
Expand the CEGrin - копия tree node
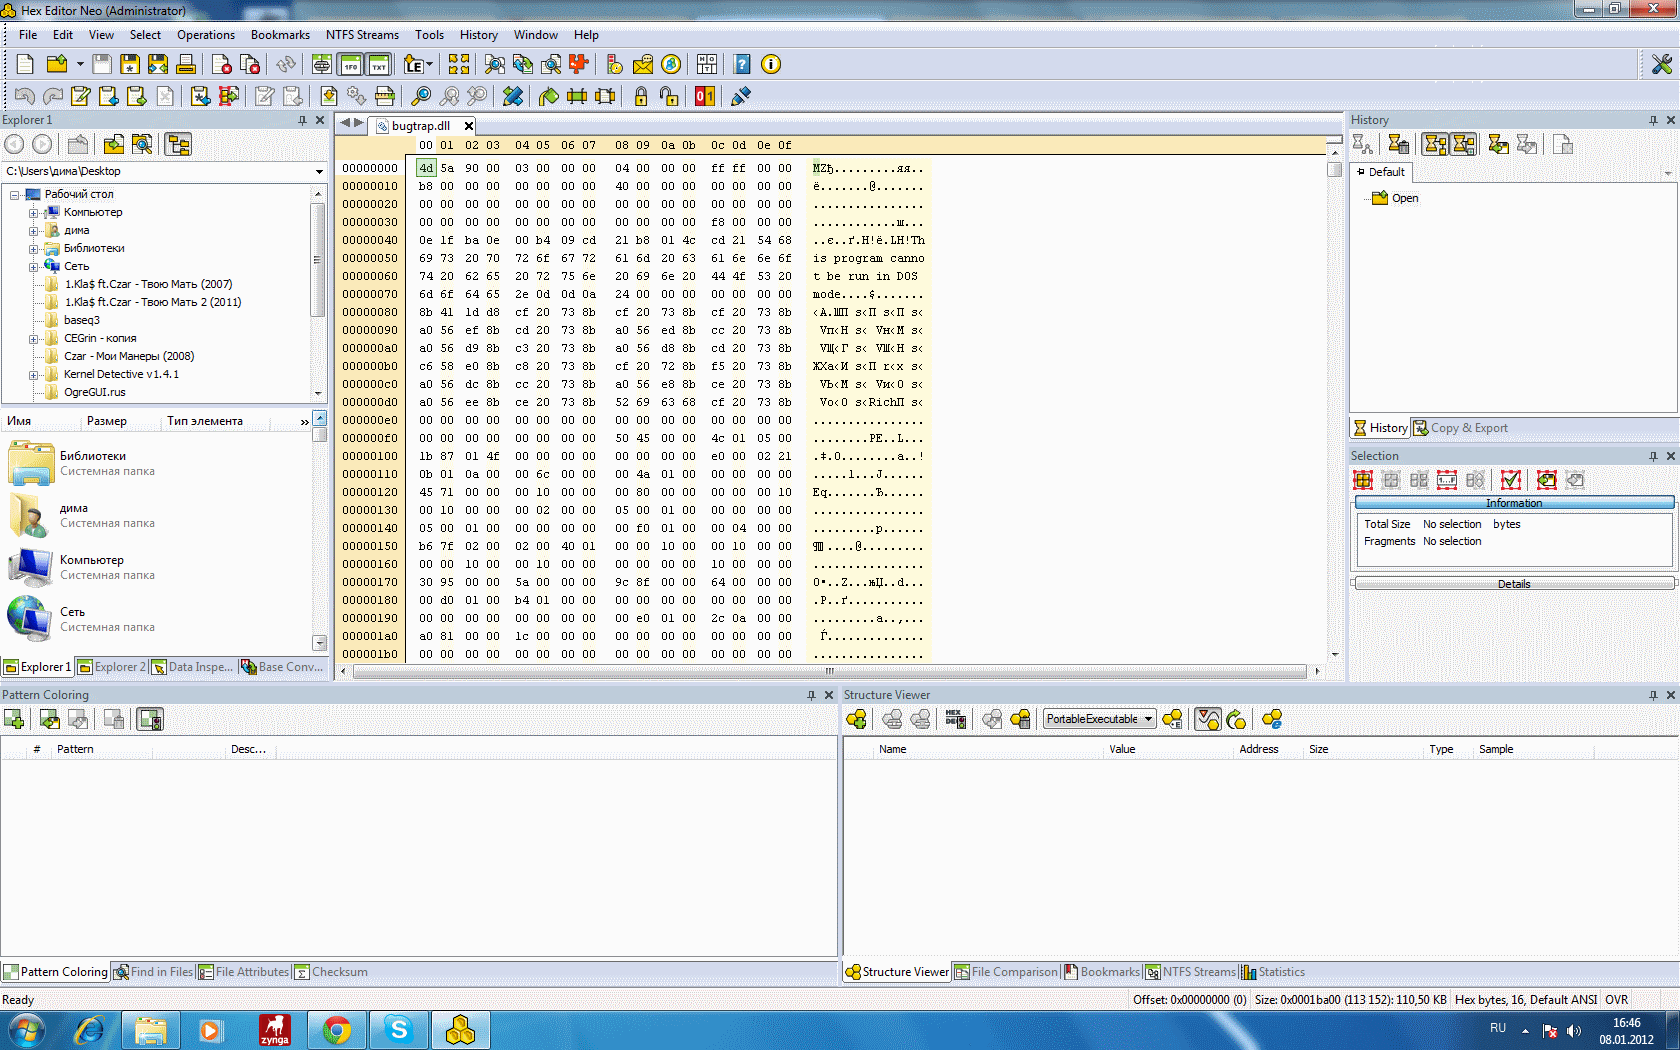click(x=33, y=339)
